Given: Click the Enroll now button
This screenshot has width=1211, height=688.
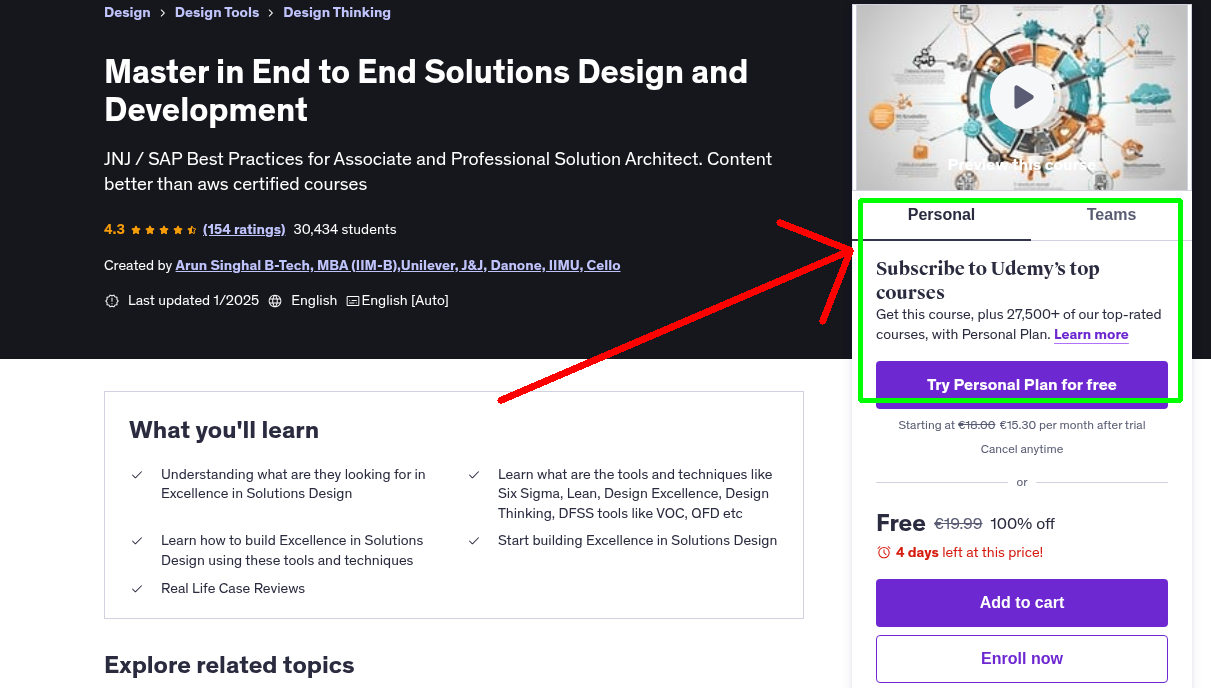Looking at the screenshot, I should tap(1022, 659).
